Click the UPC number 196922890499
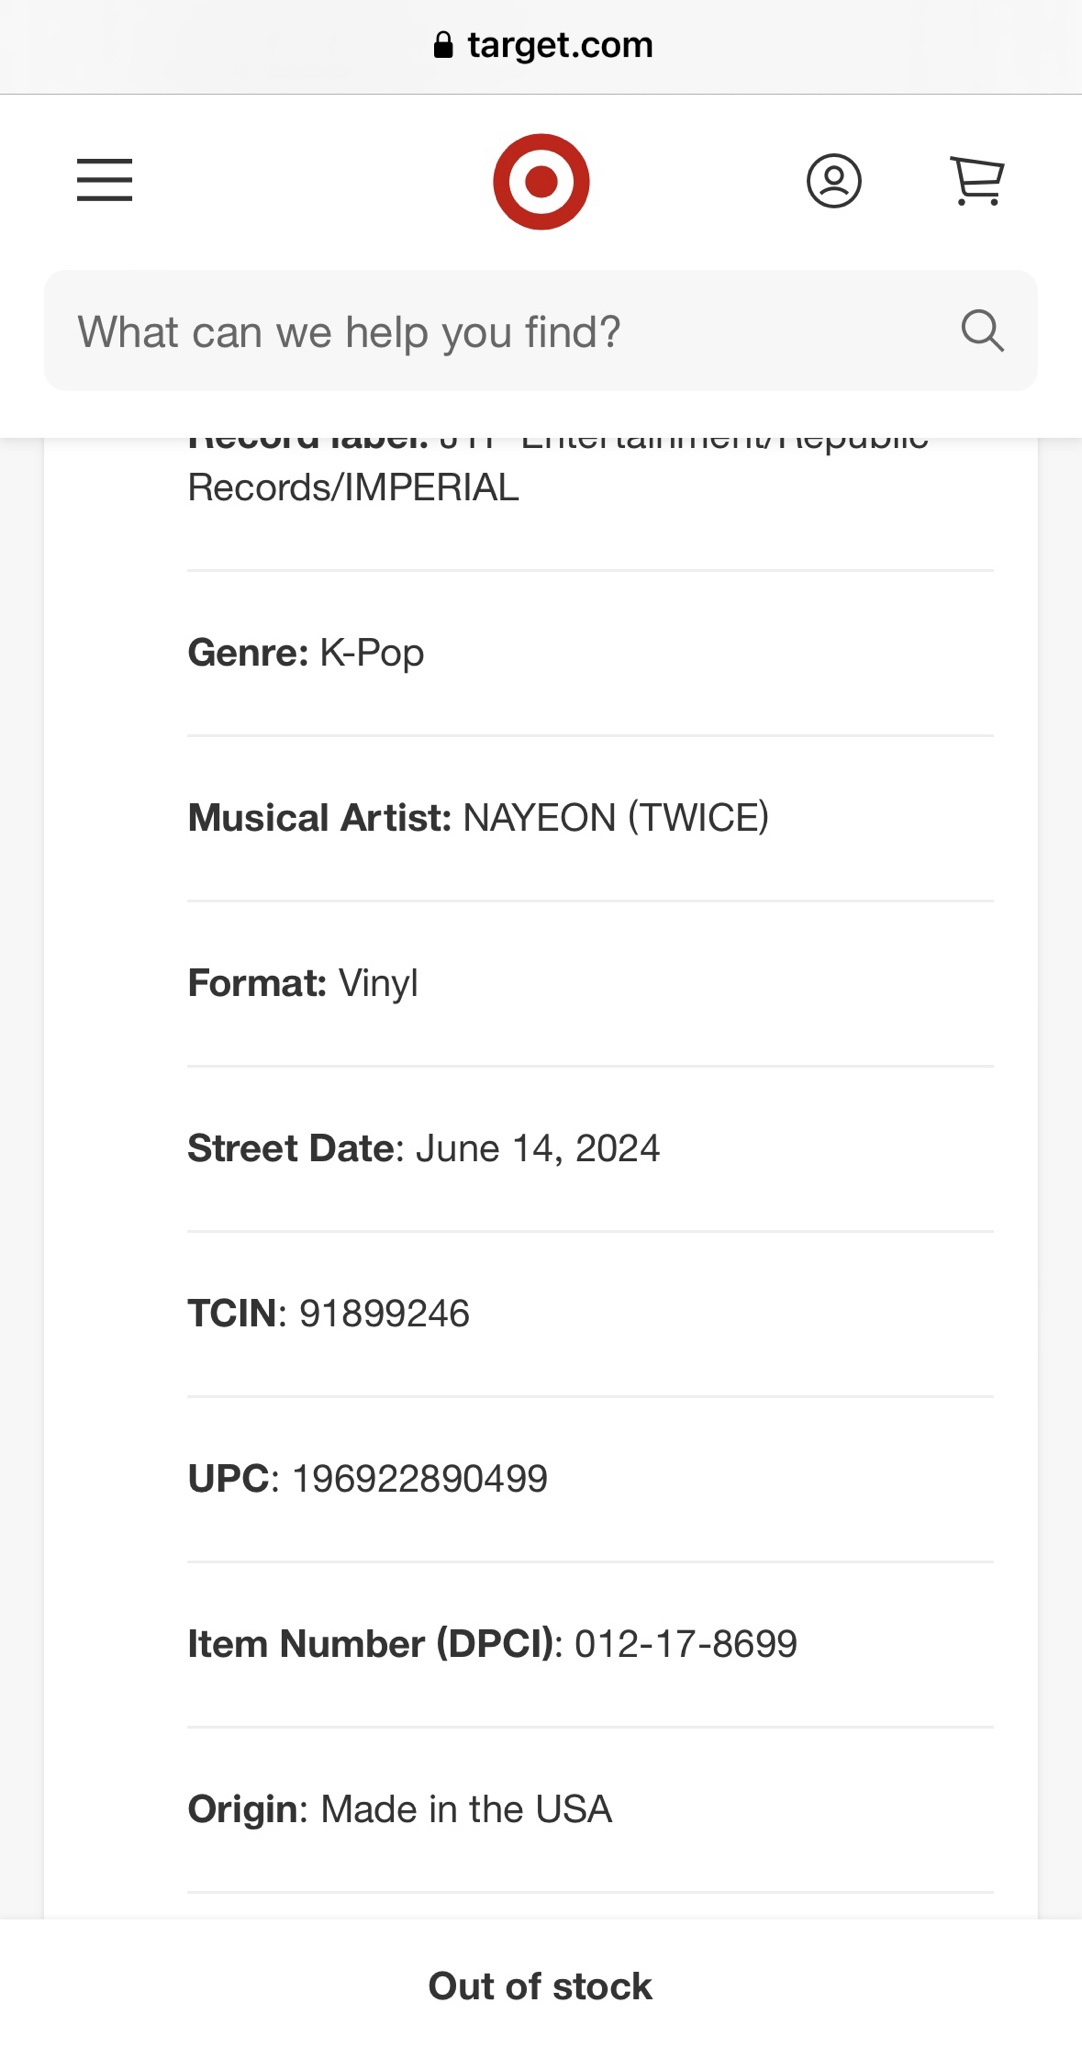The width and height of the screenshot is (1082, 2048). point(419,1478)
